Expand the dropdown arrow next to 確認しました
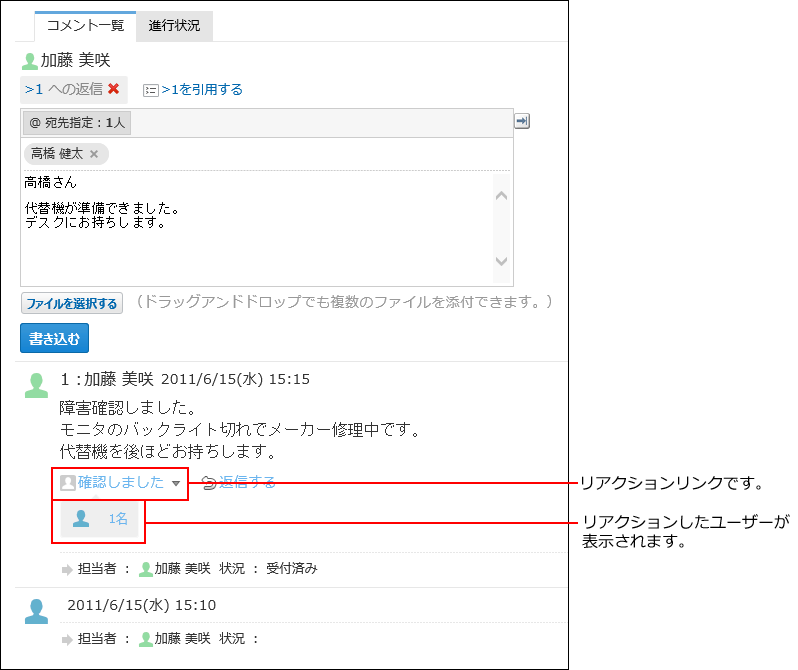This screenshot has width=798, height=670. point(176,483)
